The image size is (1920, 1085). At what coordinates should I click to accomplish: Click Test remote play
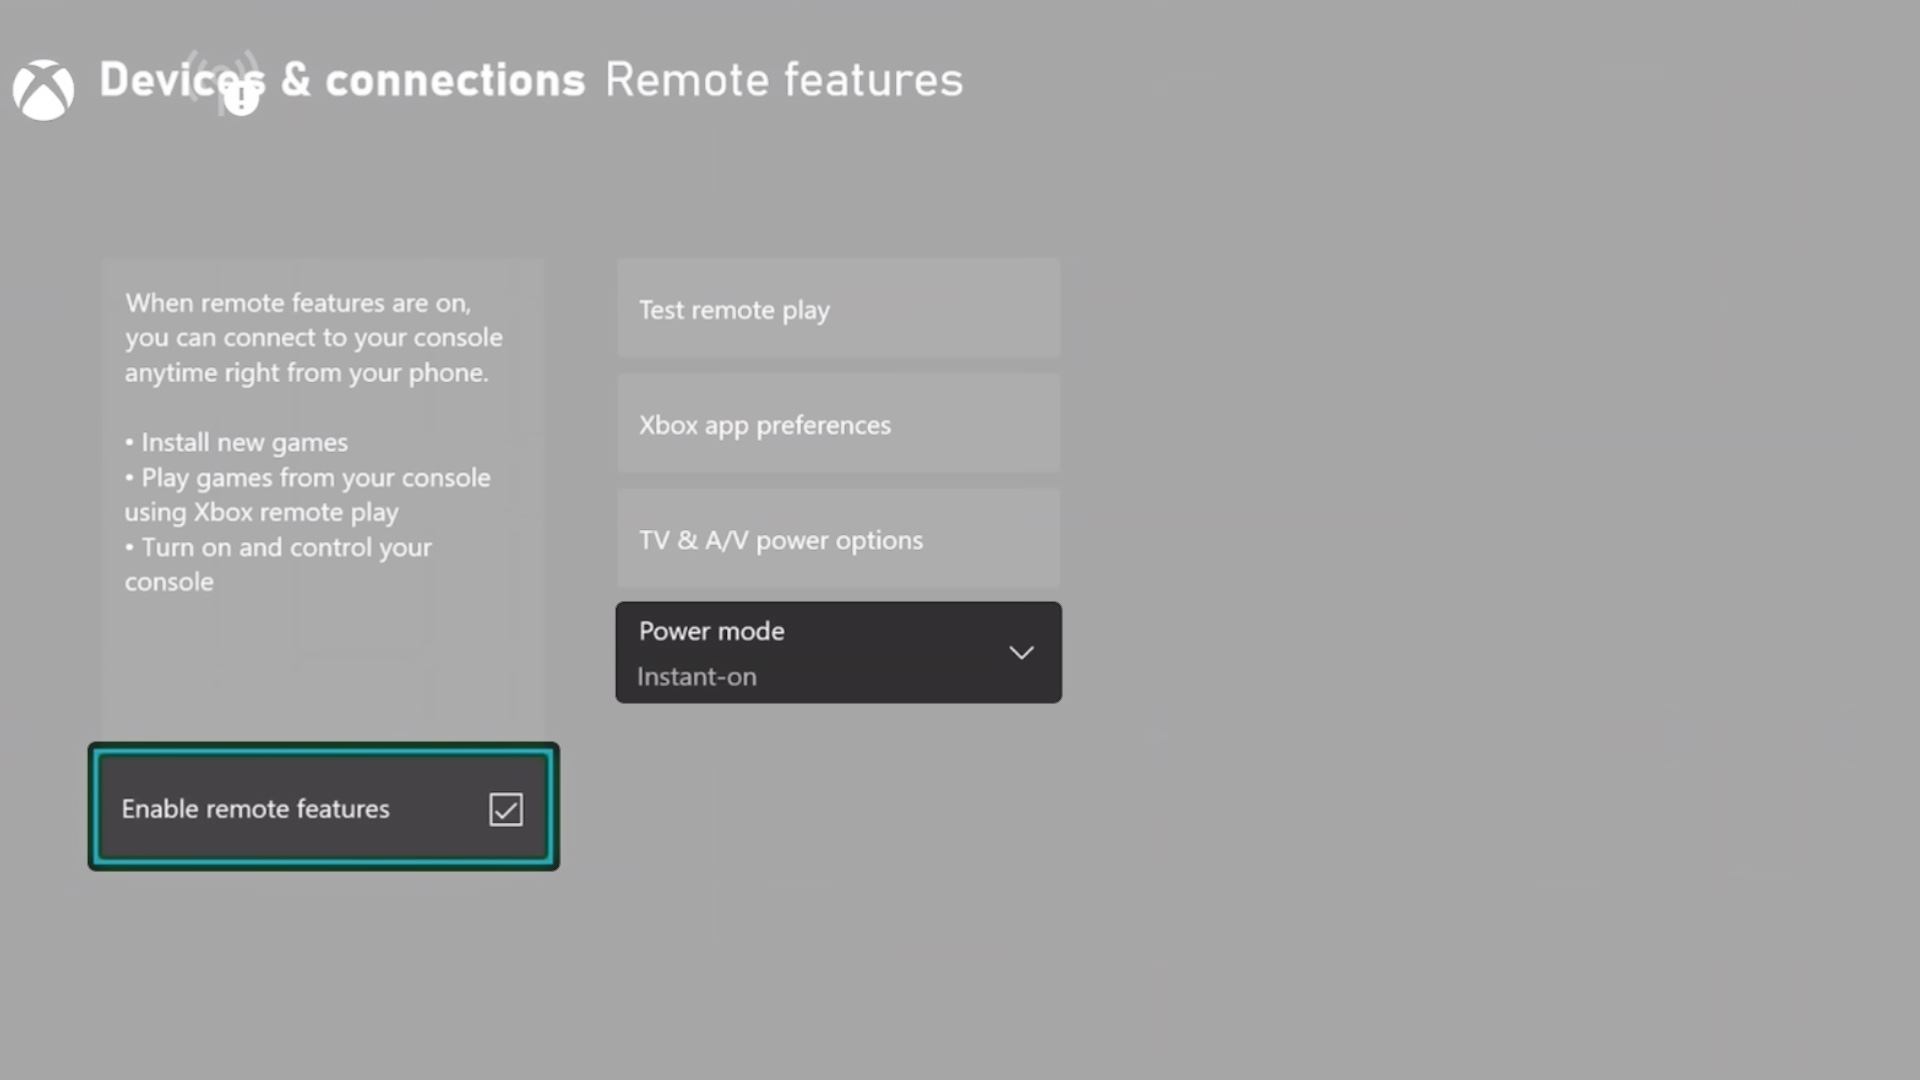point(838,309)
